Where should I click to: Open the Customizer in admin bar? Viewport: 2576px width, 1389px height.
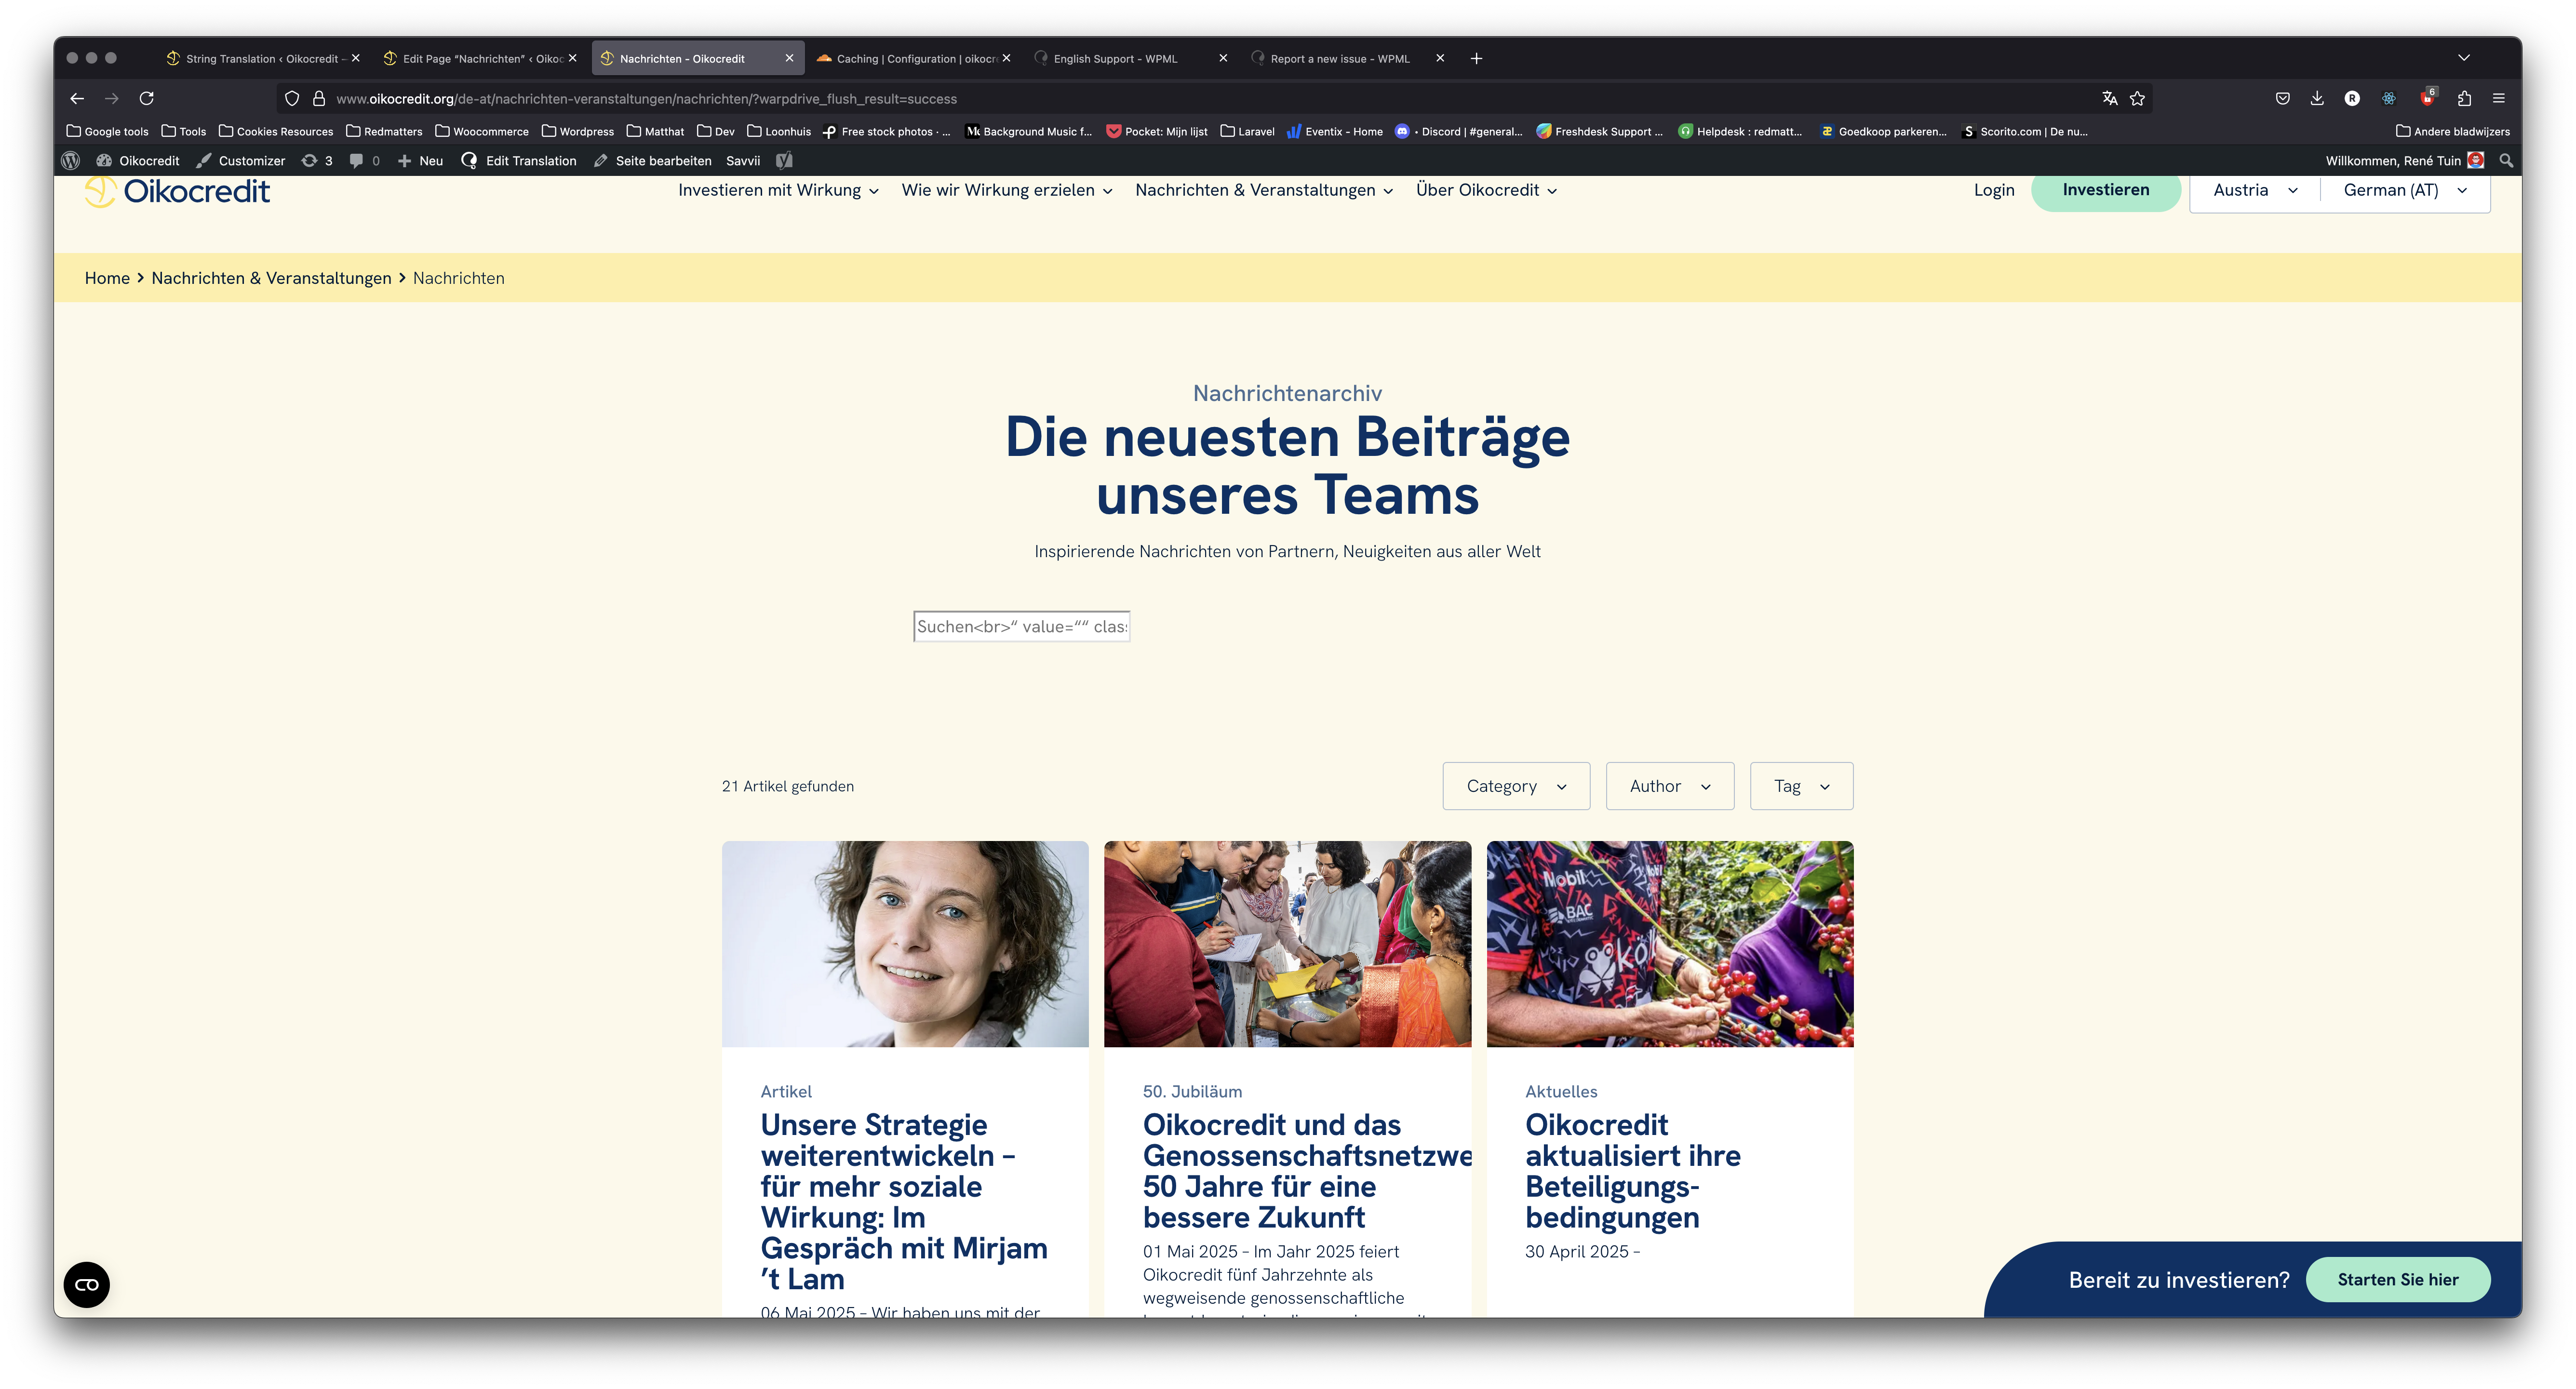pyautogui.click(x=241, y=161)
